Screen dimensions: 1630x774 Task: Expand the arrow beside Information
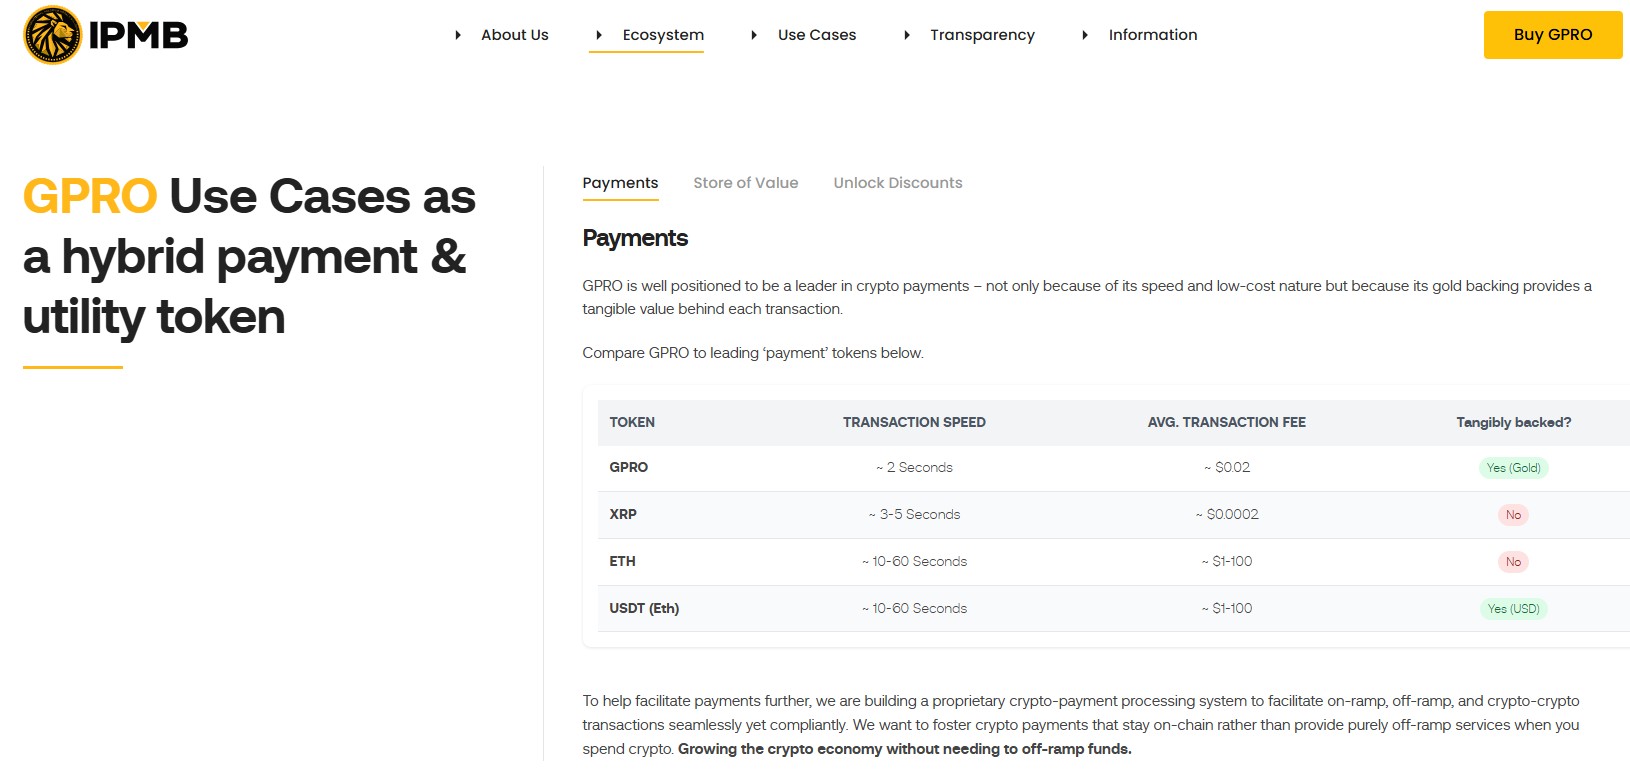[x=1085, y=35]
